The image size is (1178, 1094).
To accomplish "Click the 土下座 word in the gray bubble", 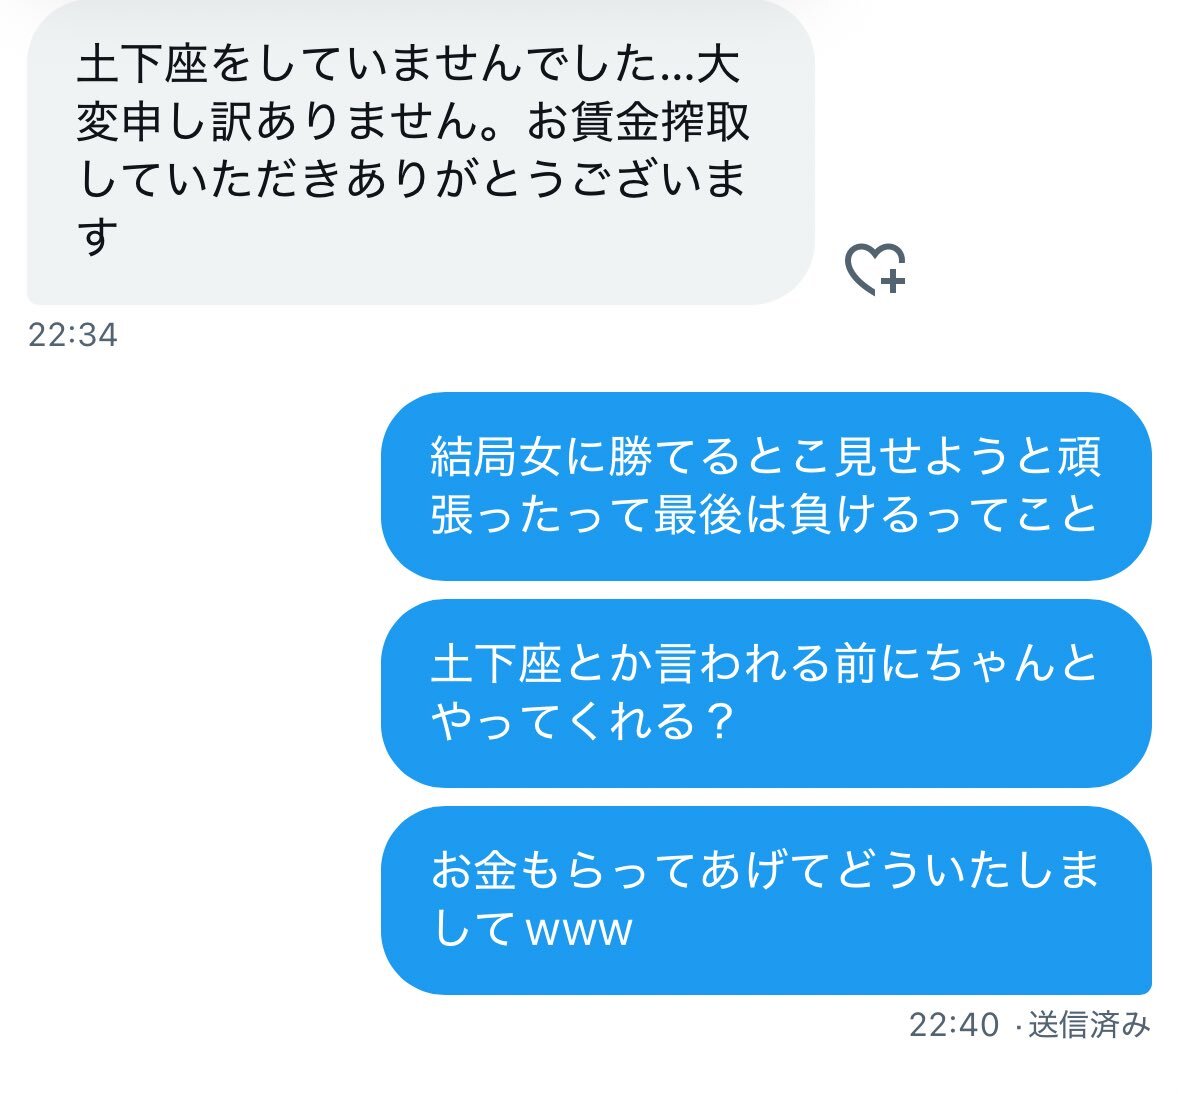I will [x=143, y=65].
